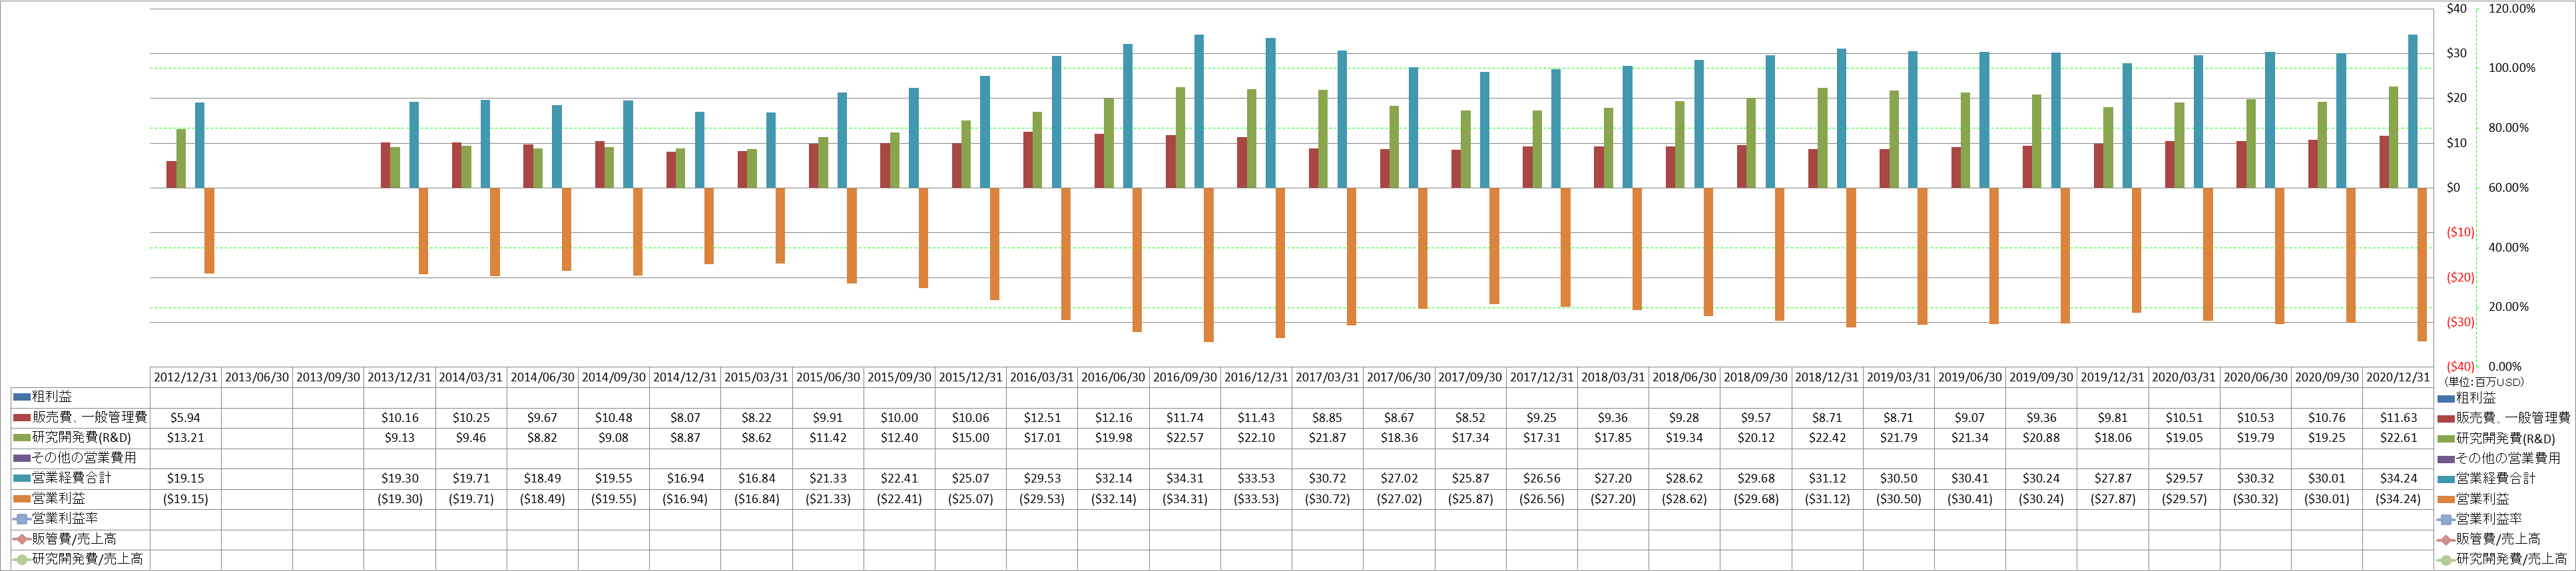Click the $12.51 cell under 2016/03/31
Image resolution: width=2576 pixels, height=571 pixels.
[x=1042, y=418]
